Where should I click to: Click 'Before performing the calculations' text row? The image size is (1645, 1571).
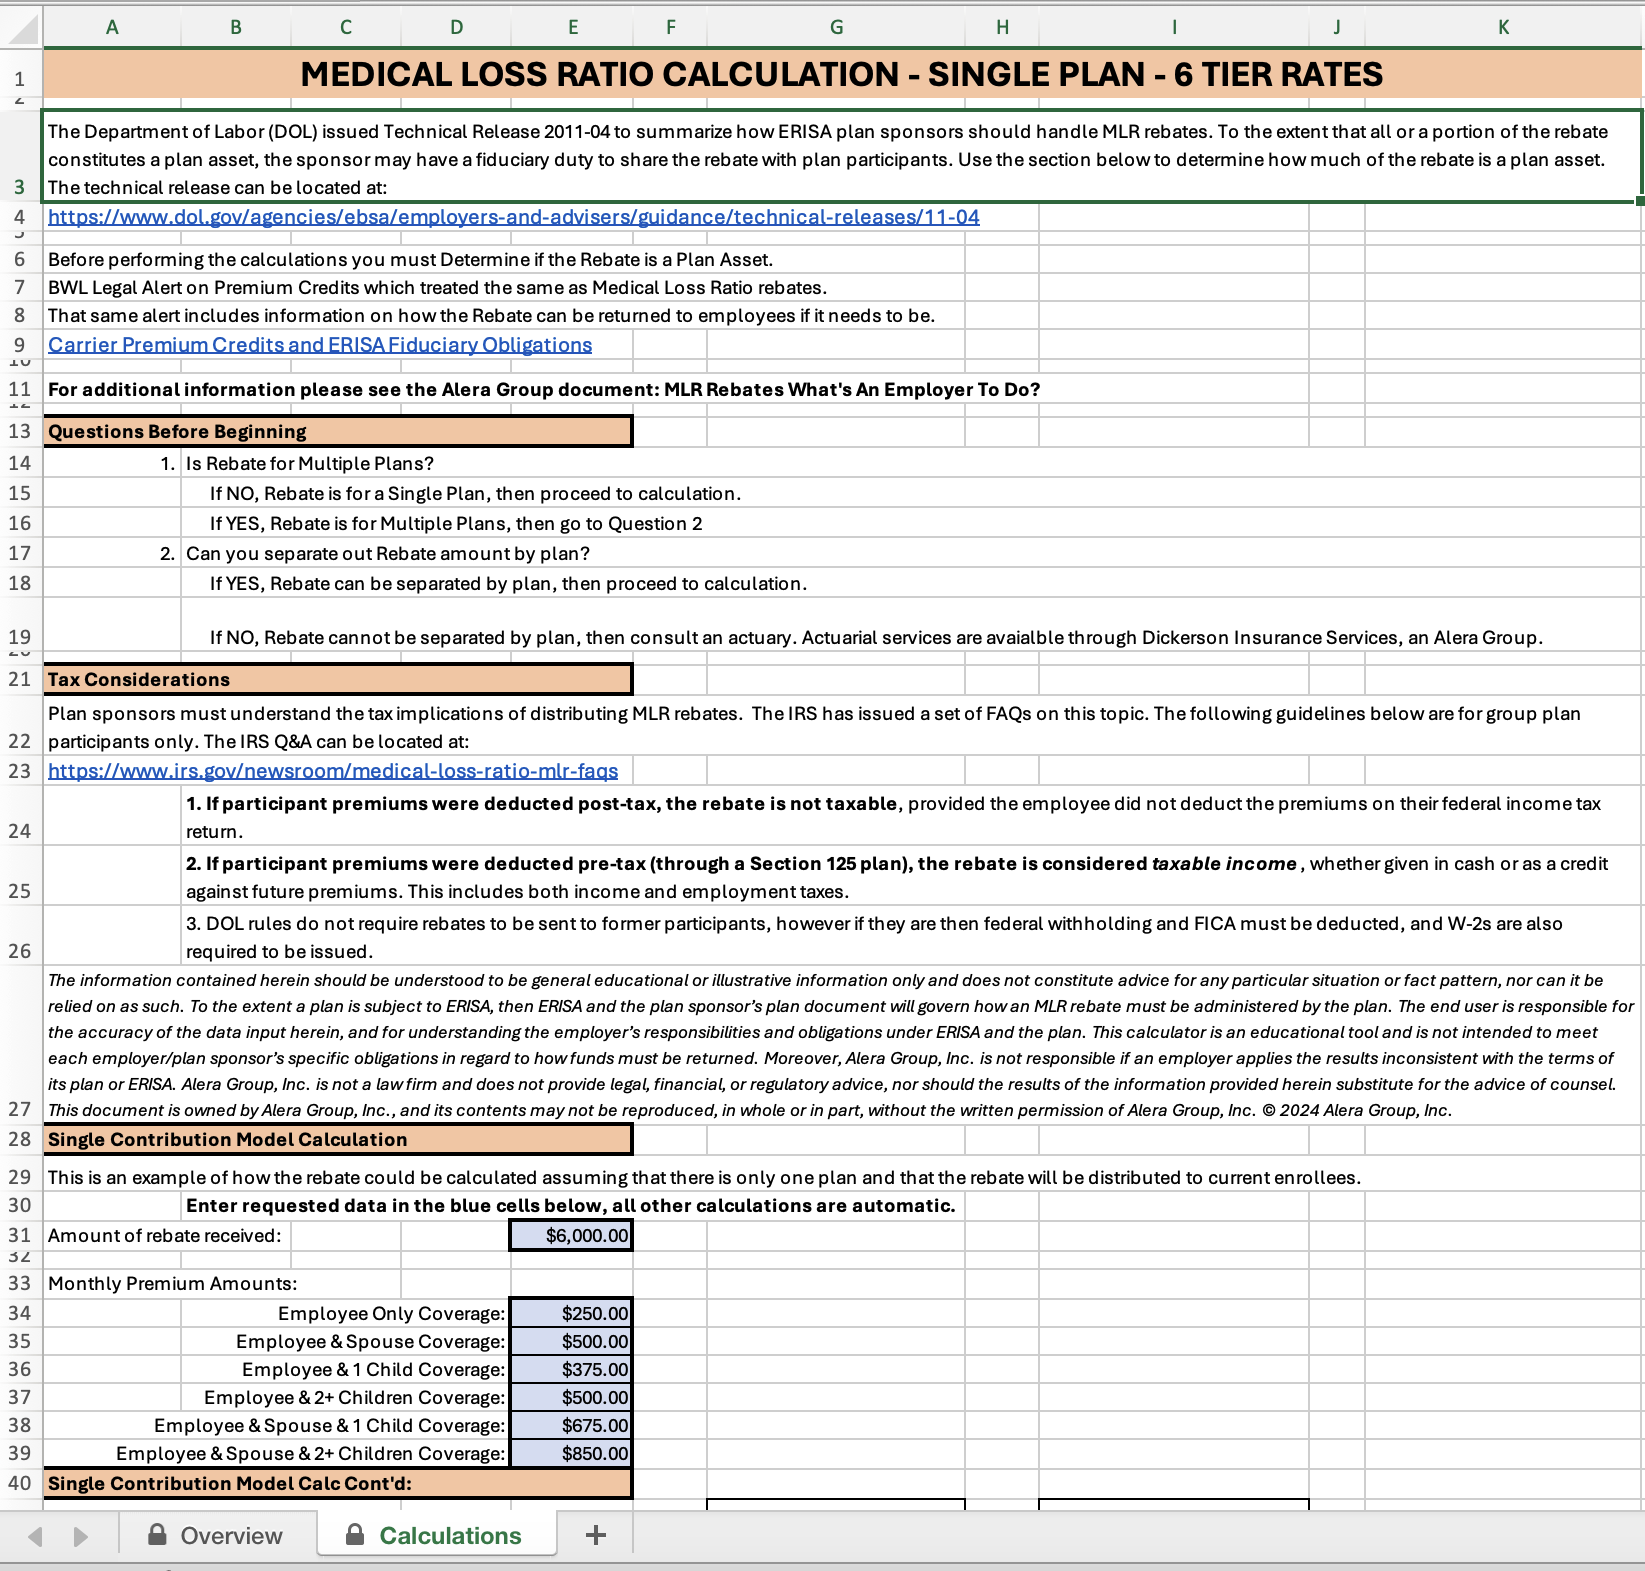(x=411, y=259)
